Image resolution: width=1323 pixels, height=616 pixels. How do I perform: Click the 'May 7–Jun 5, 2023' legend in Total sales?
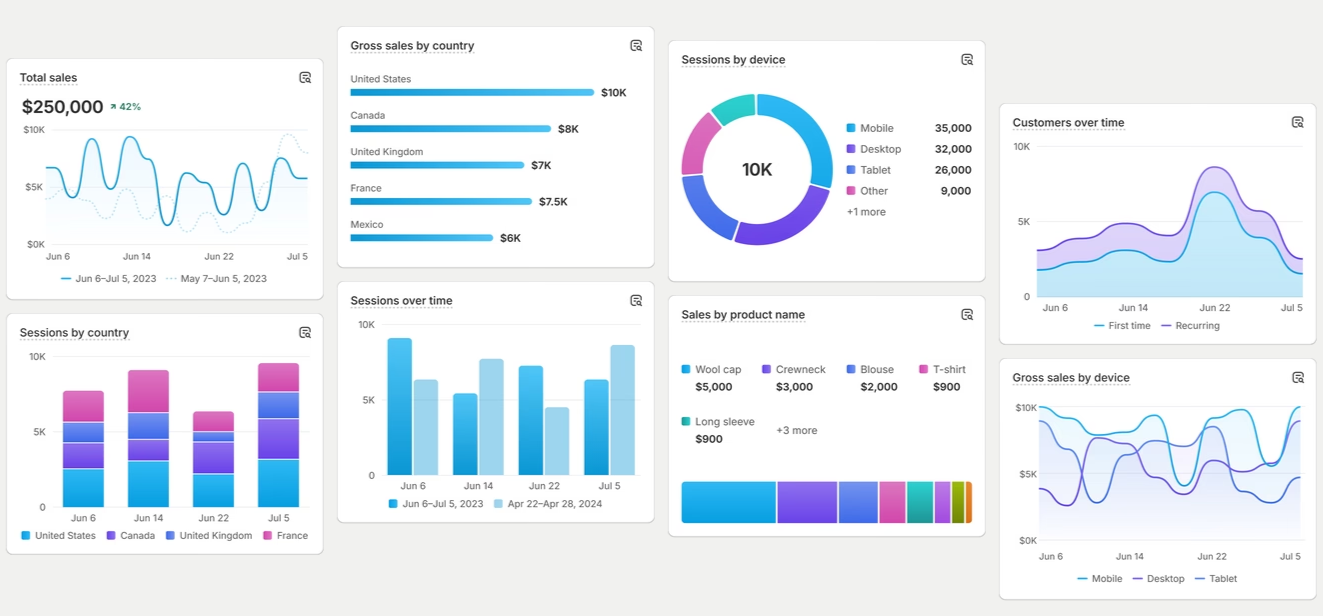click(217, 279)
